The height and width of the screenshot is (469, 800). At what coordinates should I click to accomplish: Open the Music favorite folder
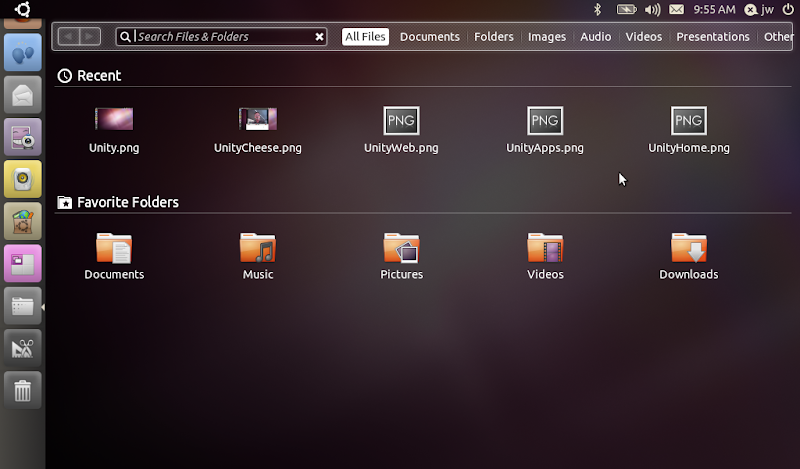258,249
